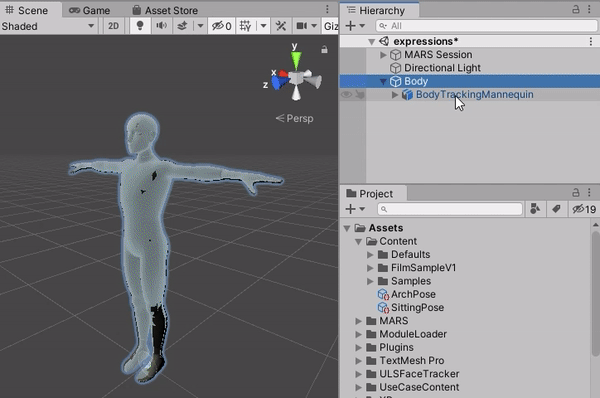This screenshot has height=398, width=600.
Task: Search by label tag icon
Action: 556,209
